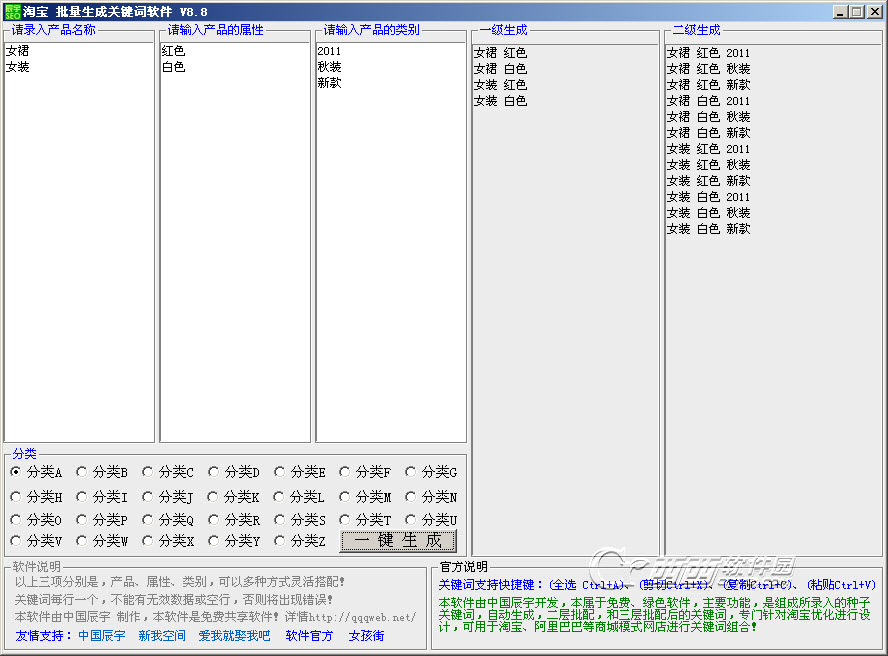The height and width of the screenshot is (656, 888).
Task: Close the keyword generator window
Action: point(873,11)
